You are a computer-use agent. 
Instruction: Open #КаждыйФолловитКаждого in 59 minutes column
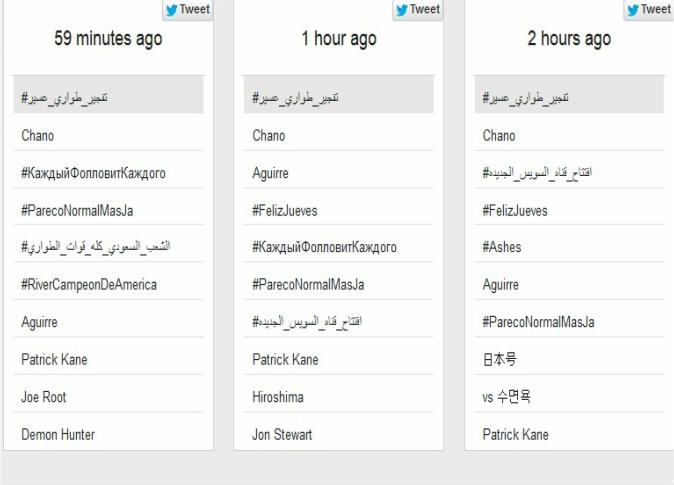(93, 173)
